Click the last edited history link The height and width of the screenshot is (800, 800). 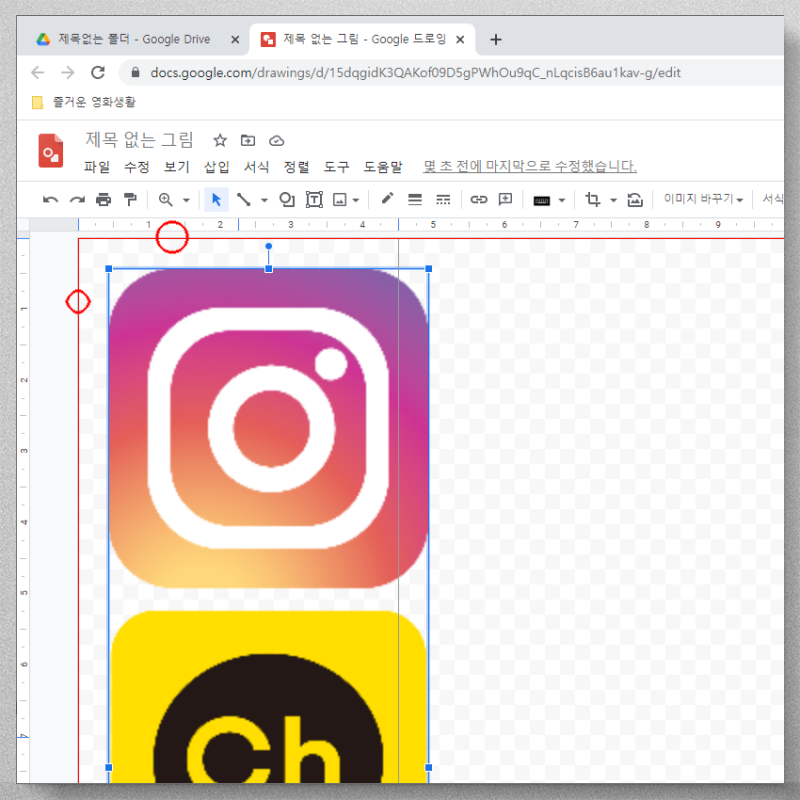(x=530, y=166)
